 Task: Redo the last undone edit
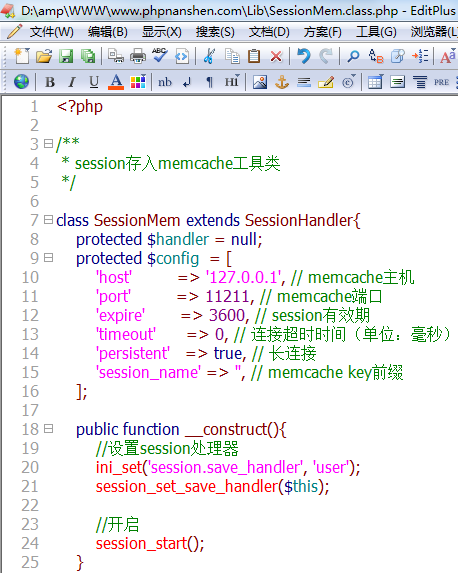tap(325, 56)
